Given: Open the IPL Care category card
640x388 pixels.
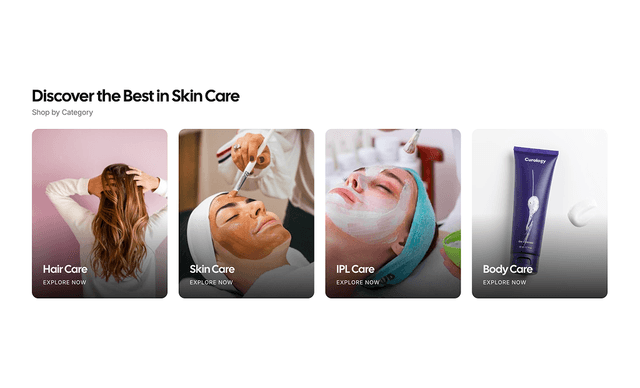Looking at the screenshot, I should [393, 213].
